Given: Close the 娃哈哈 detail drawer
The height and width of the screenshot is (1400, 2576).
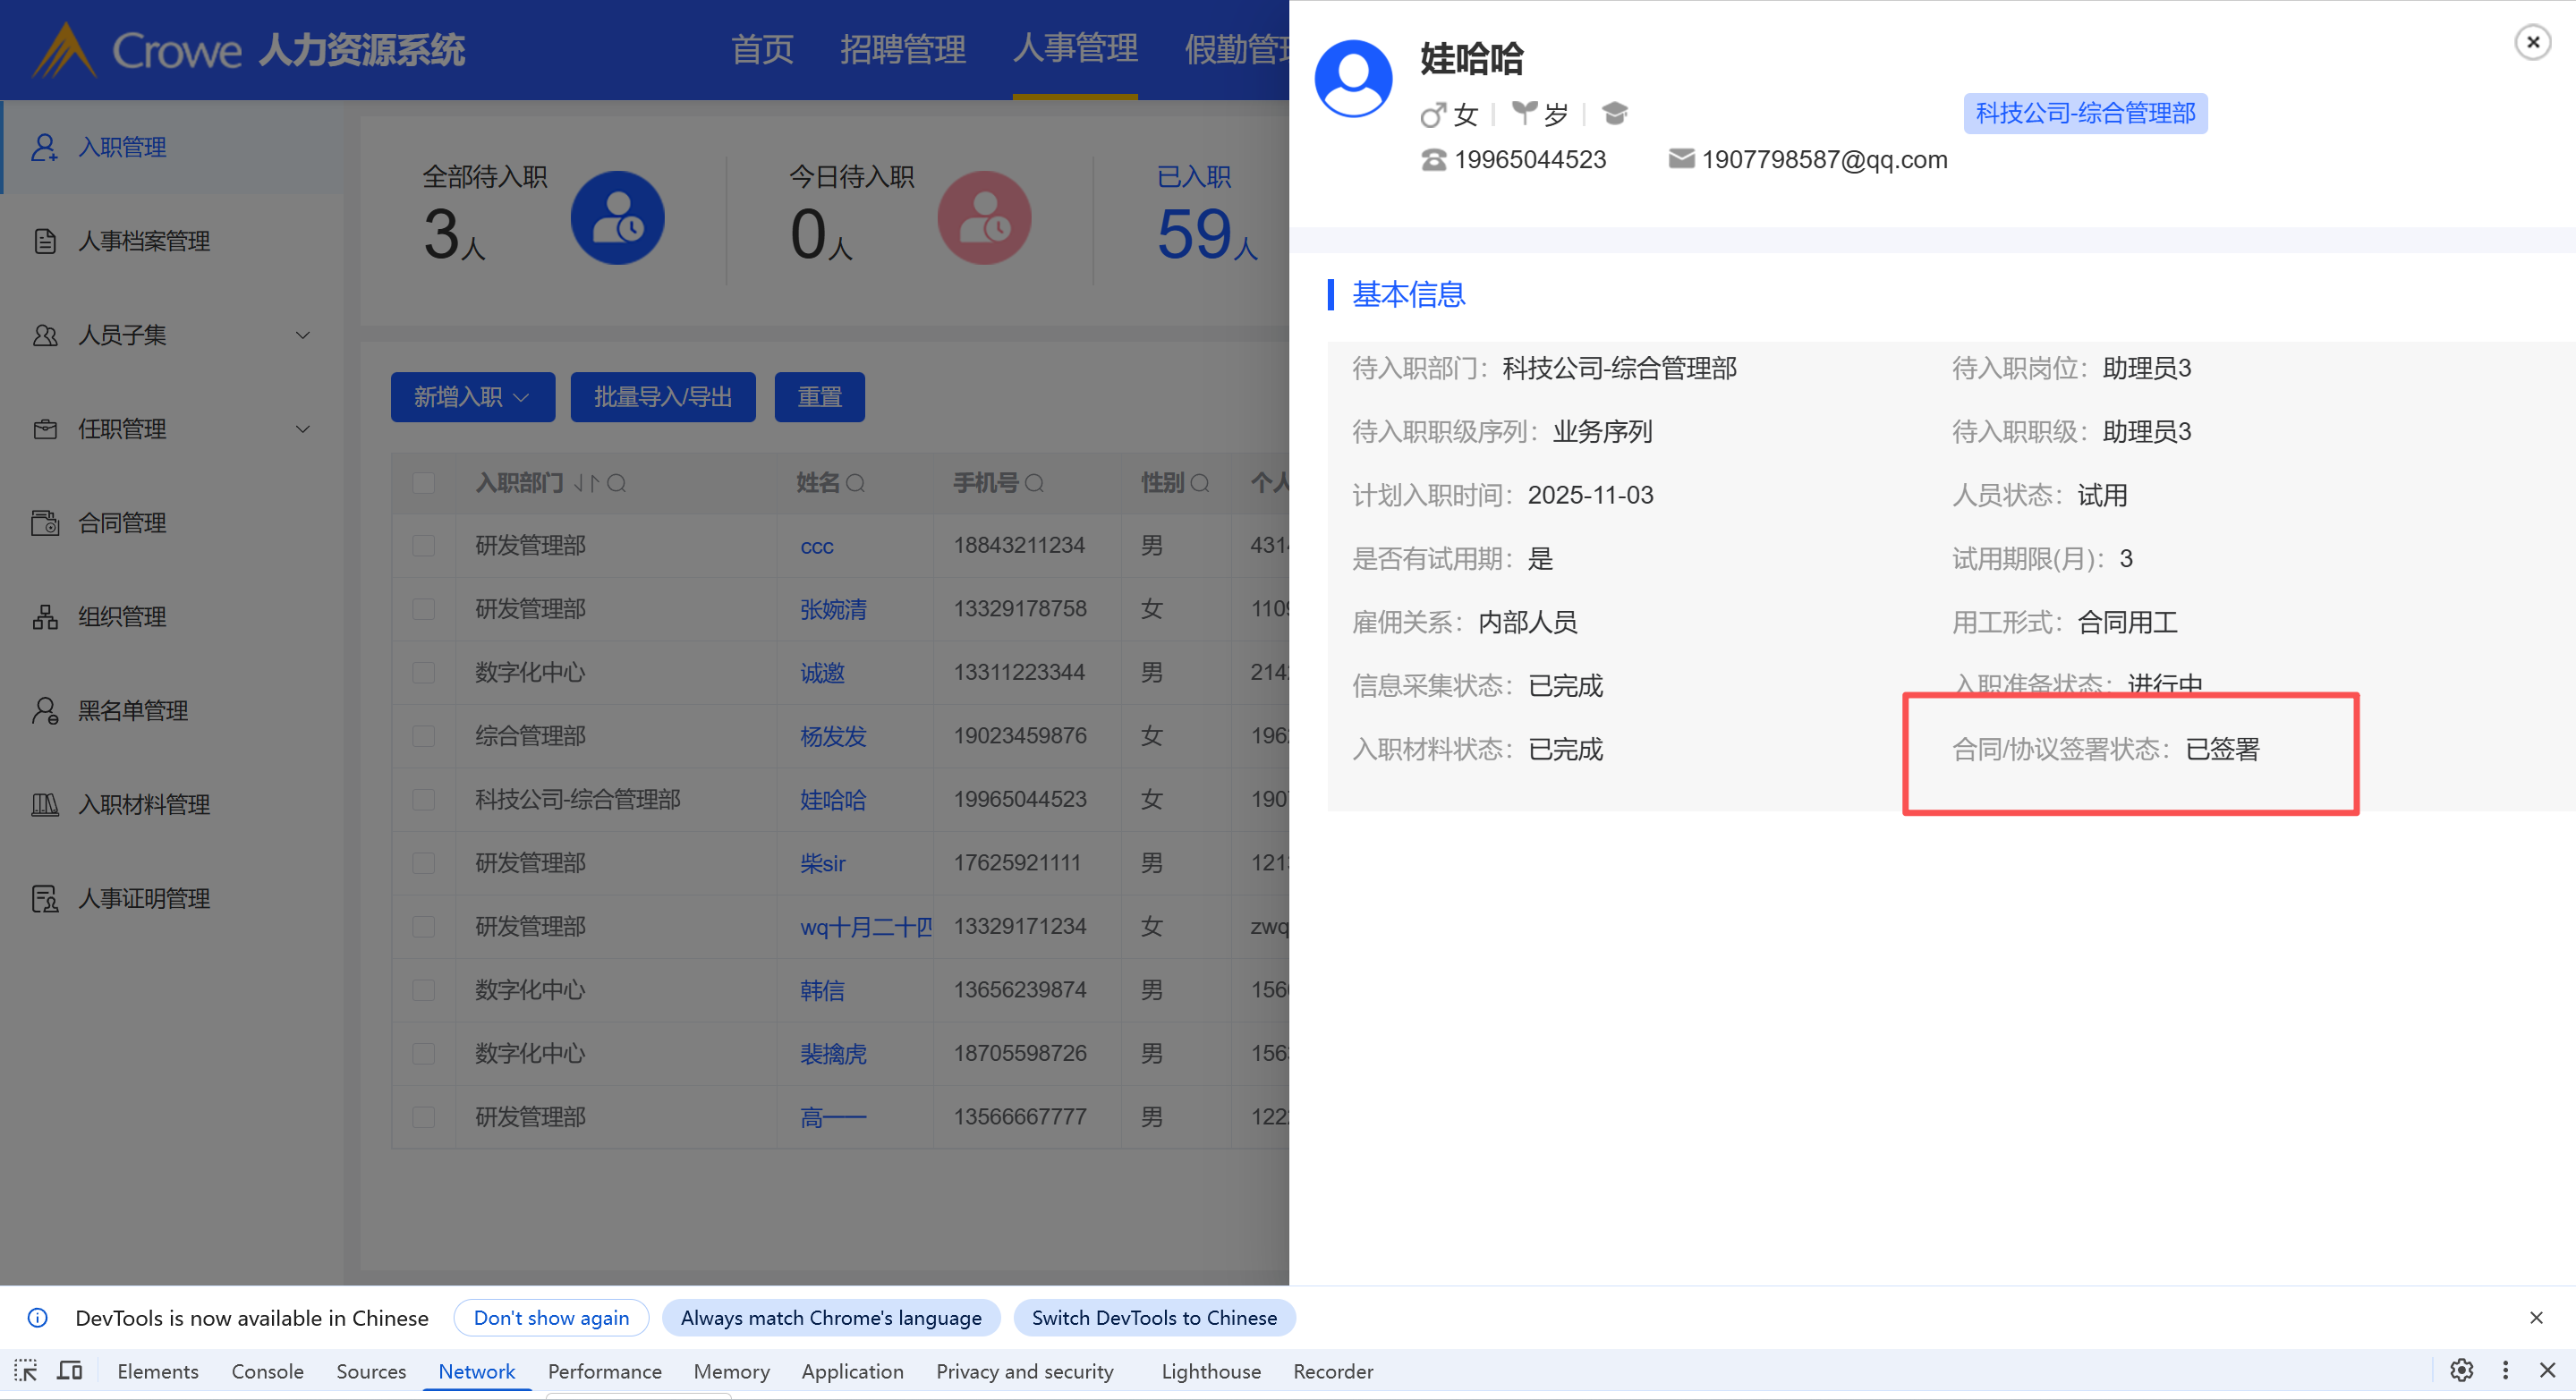Looking at the screenshot, I should coord(2532,42).
